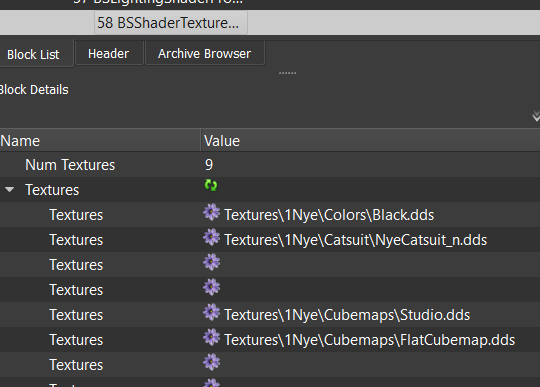Screen dimensions: 540x387
Task: Click the dotted splitter handle above Block Details
Action: [287, 73]
